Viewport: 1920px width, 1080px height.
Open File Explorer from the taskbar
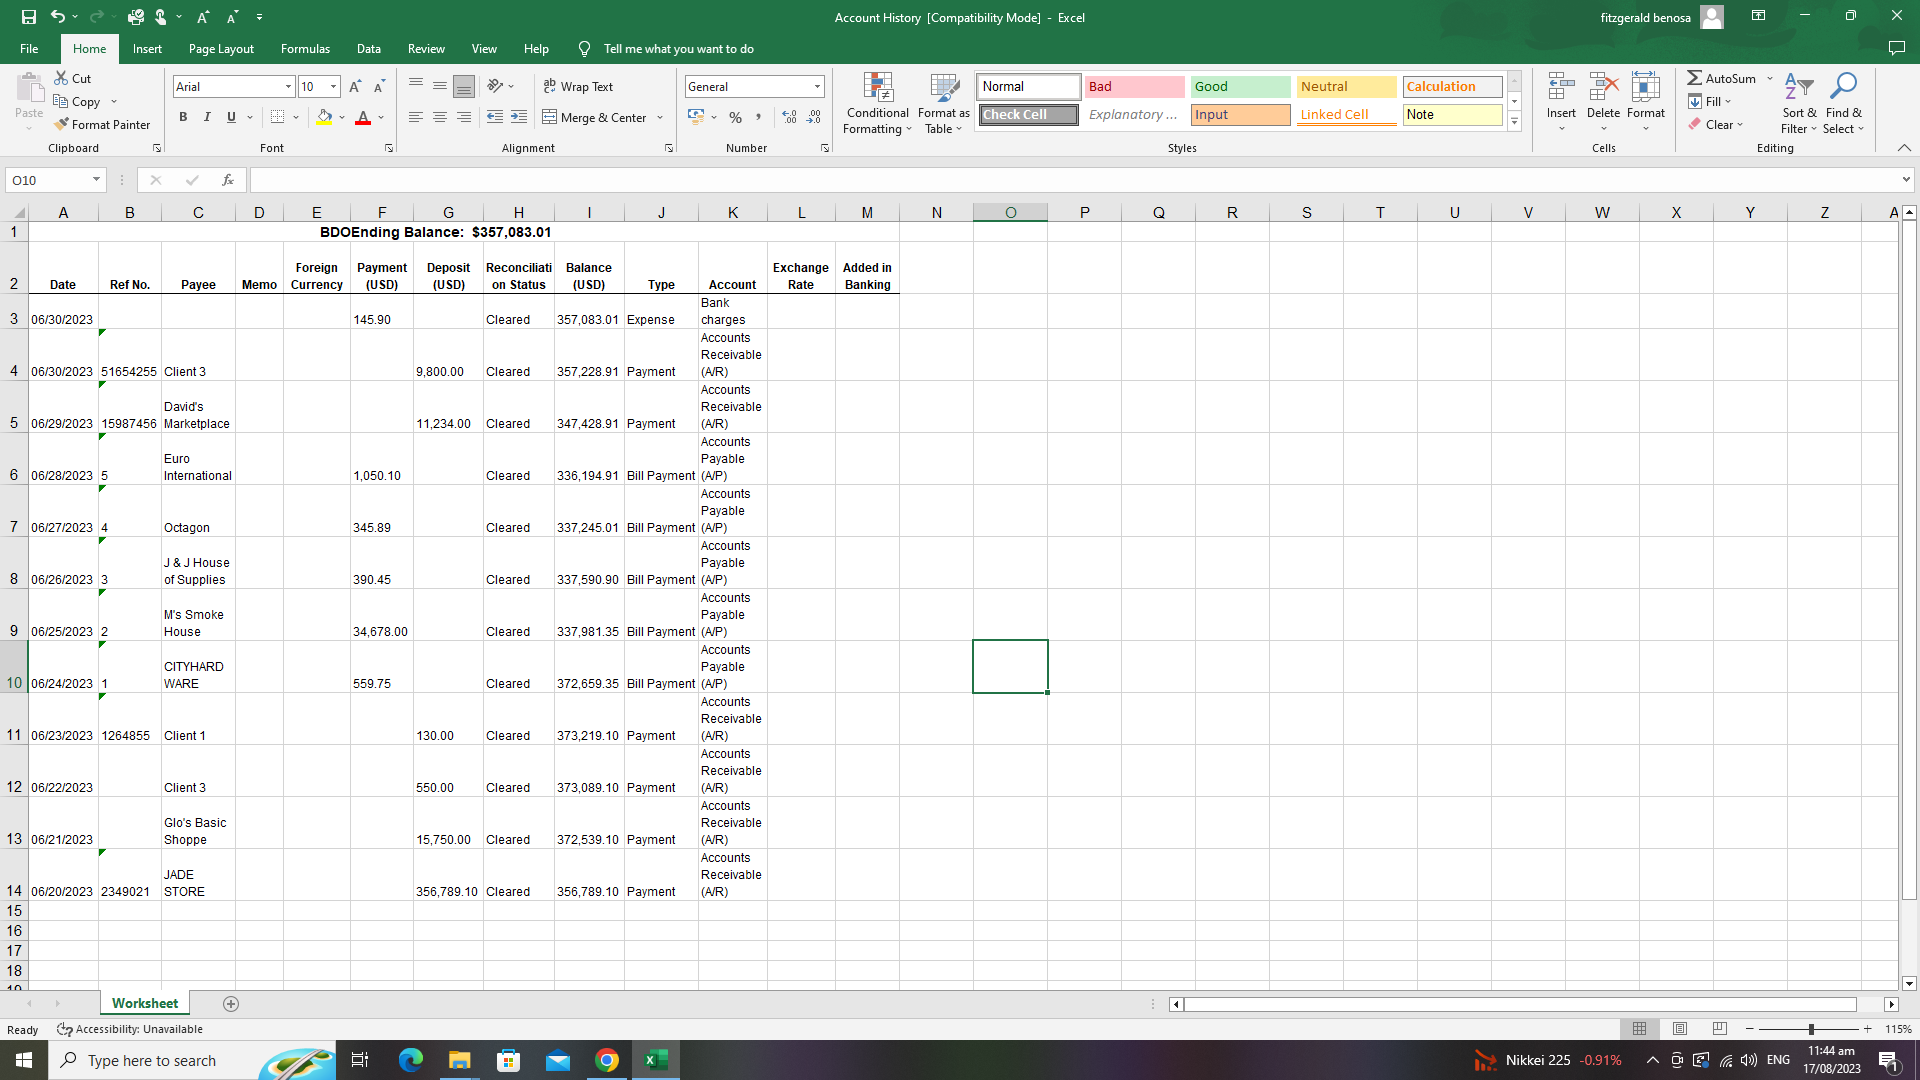pos(459,1060)
